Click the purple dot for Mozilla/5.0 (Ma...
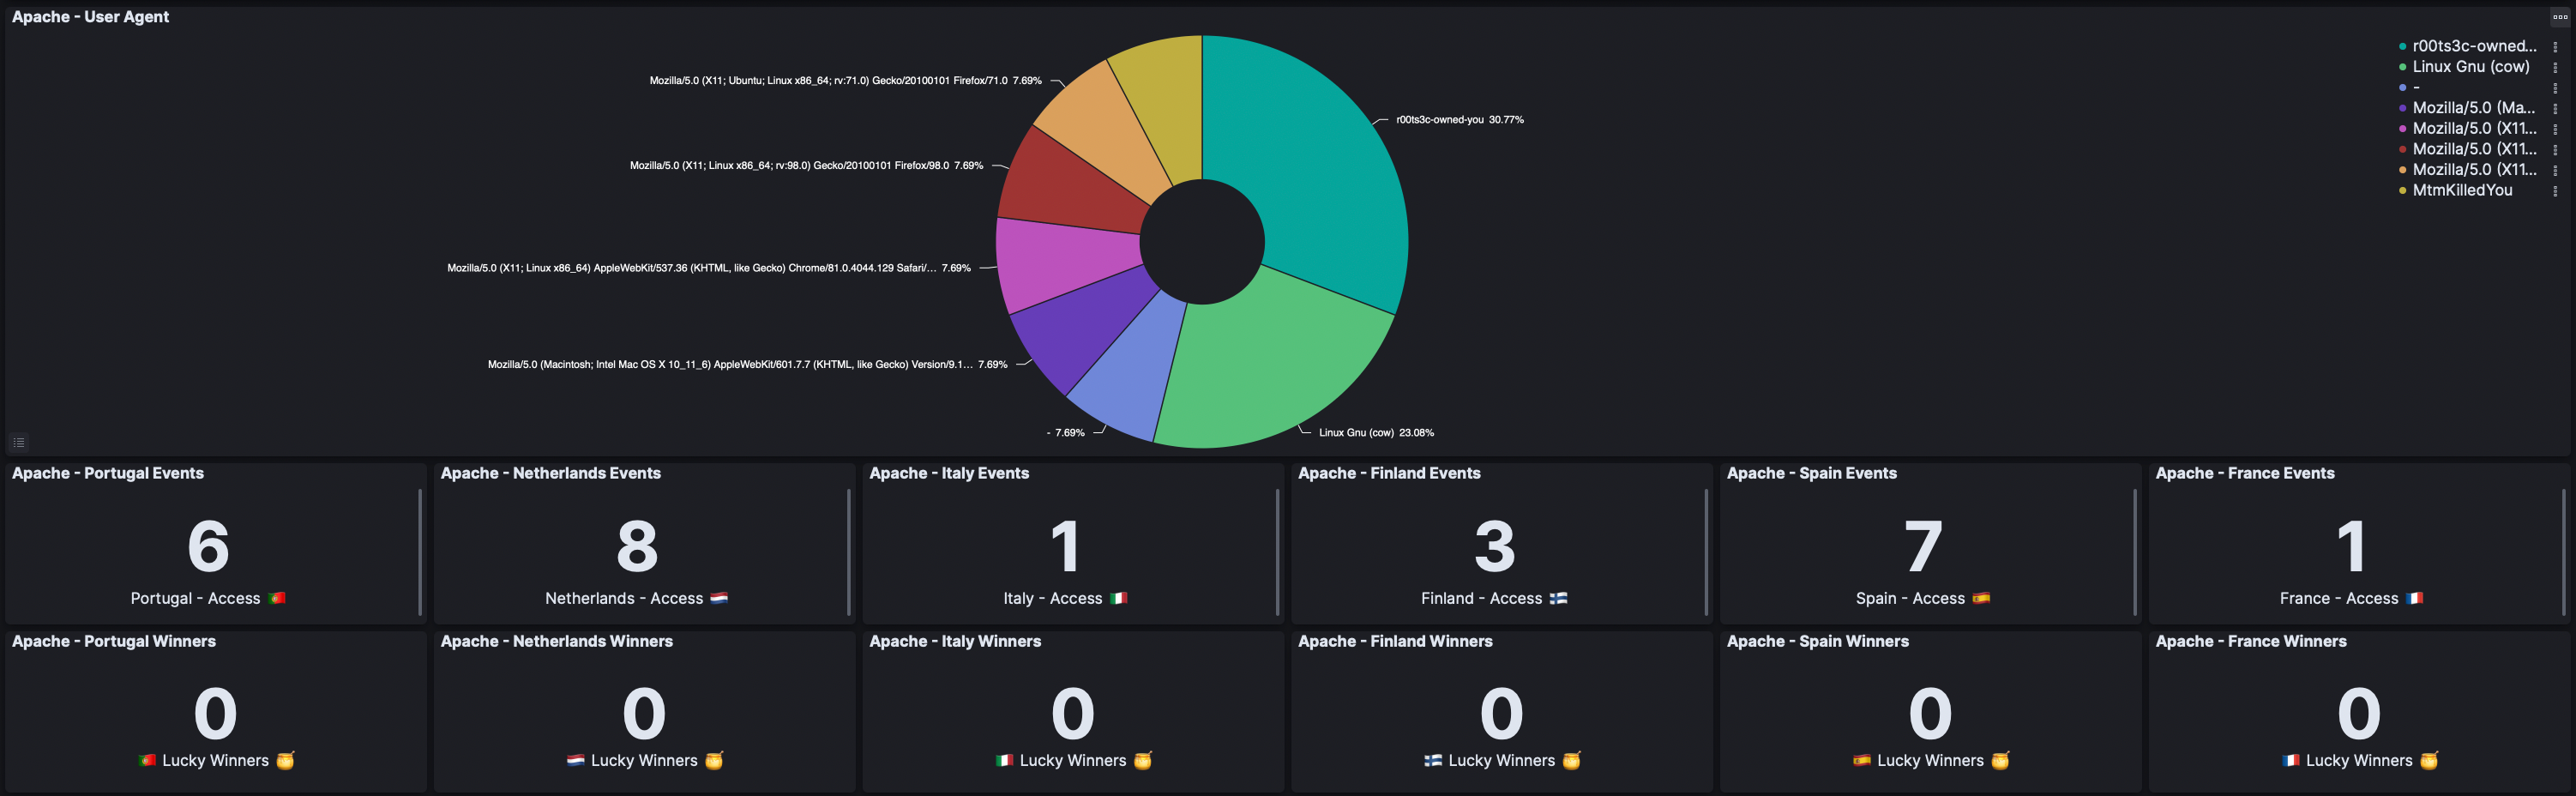This screenshot has height=796, width=2576. click(2402, 108)
